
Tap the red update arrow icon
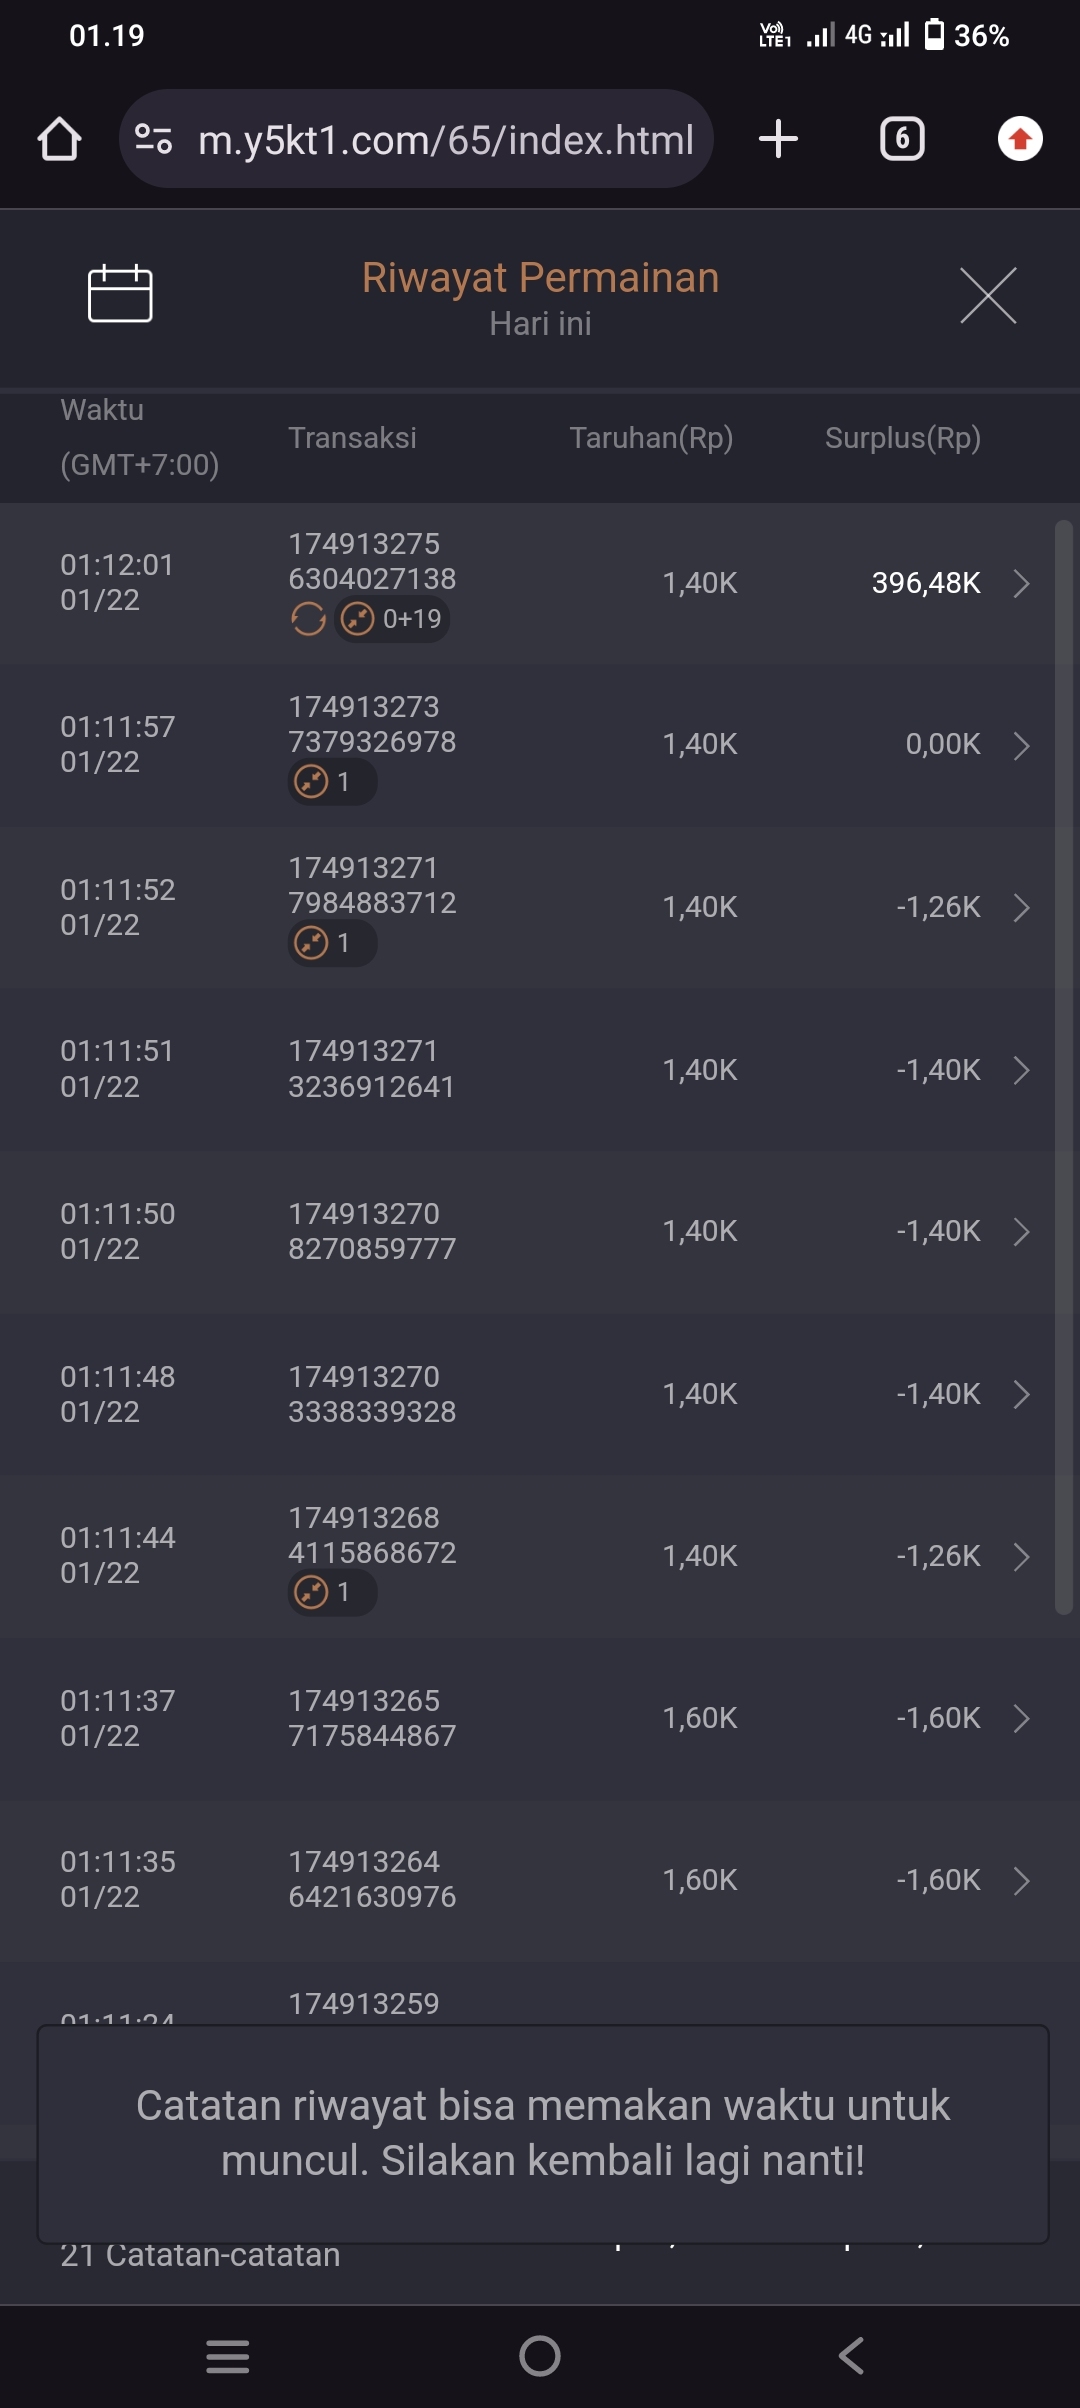(x=1020, y=139)
